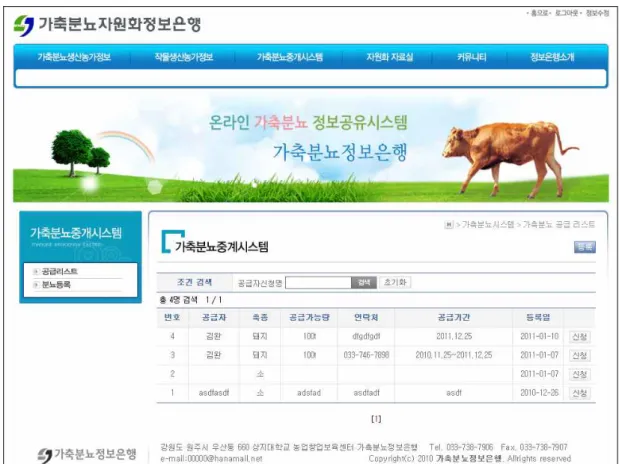
Task: Click the cow banner image
Action: point(311,149)
